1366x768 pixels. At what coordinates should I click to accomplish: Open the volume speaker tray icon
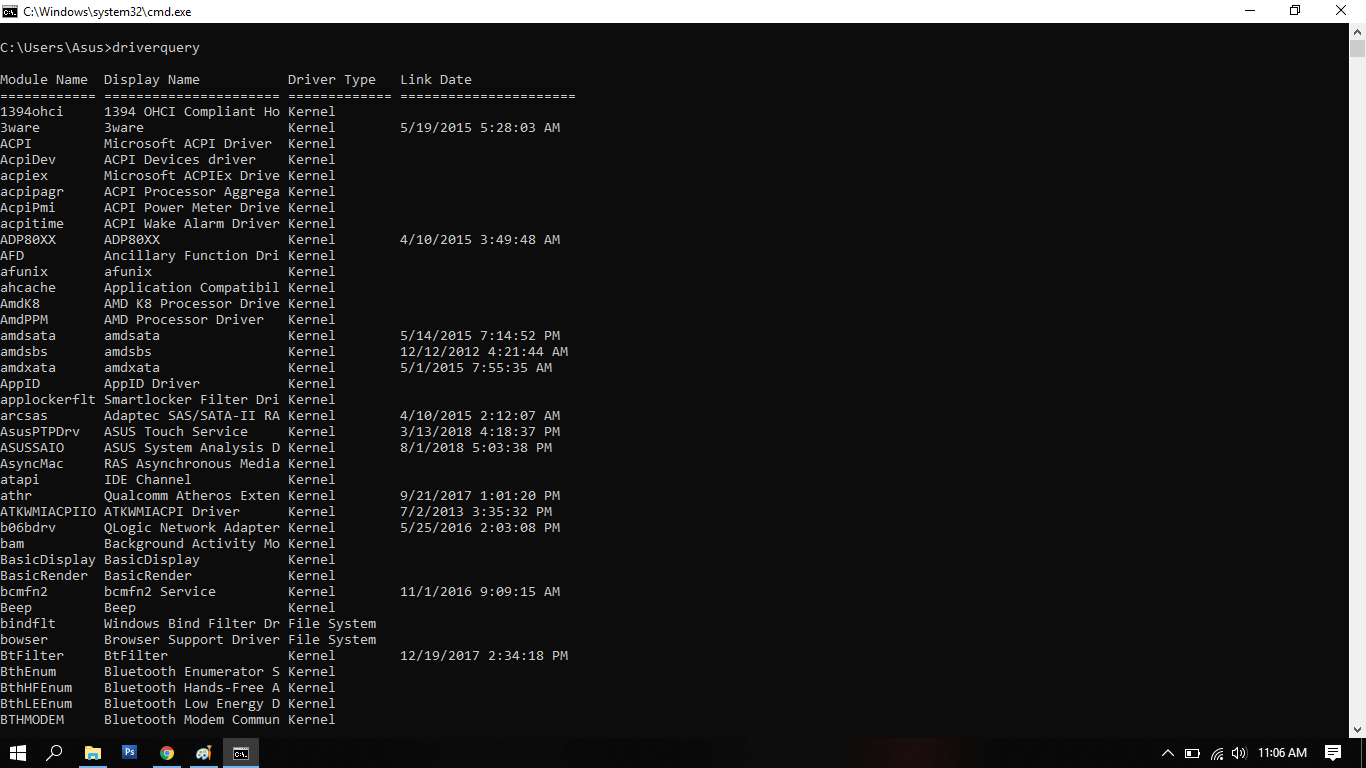coord(1240,753)
